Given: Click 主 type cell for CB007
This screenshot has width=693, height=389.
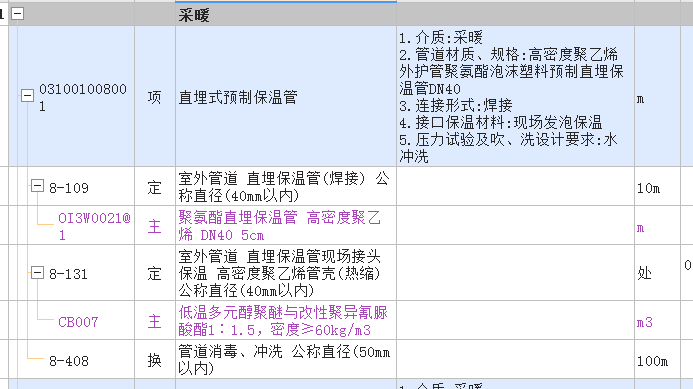Looking at the screenshot, I should pyautogui.click(x=155, y=320).
